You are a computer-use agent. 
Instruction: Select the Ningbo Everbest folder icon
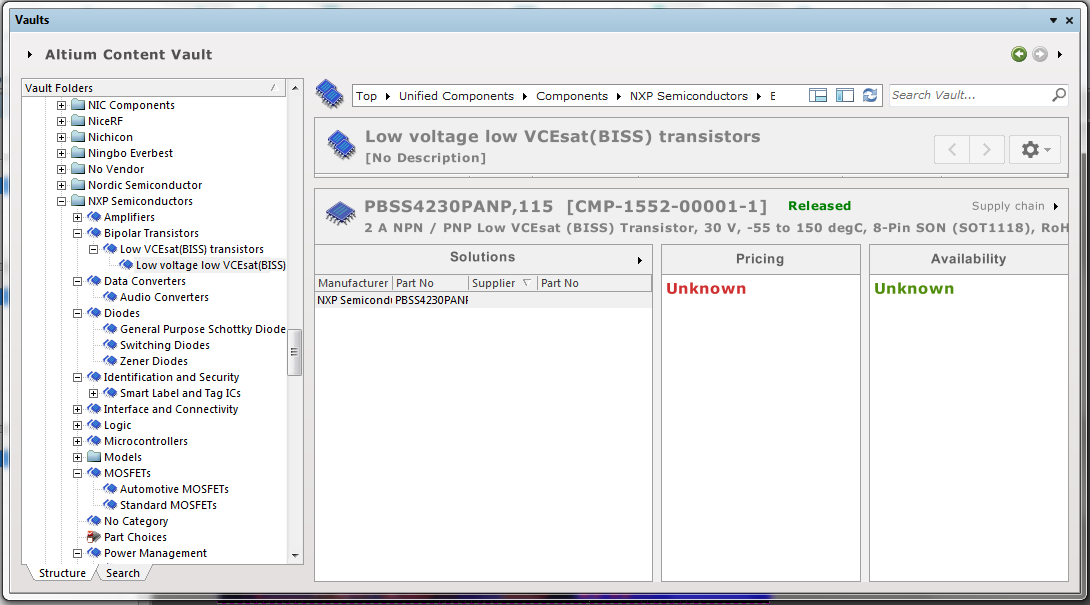pos(79,152)
